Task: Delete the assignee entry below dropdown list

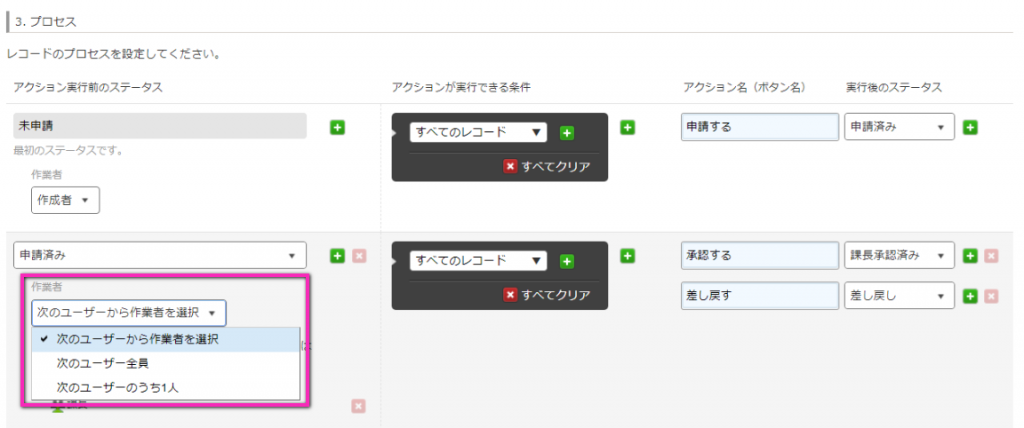Action: click(359, 406)
